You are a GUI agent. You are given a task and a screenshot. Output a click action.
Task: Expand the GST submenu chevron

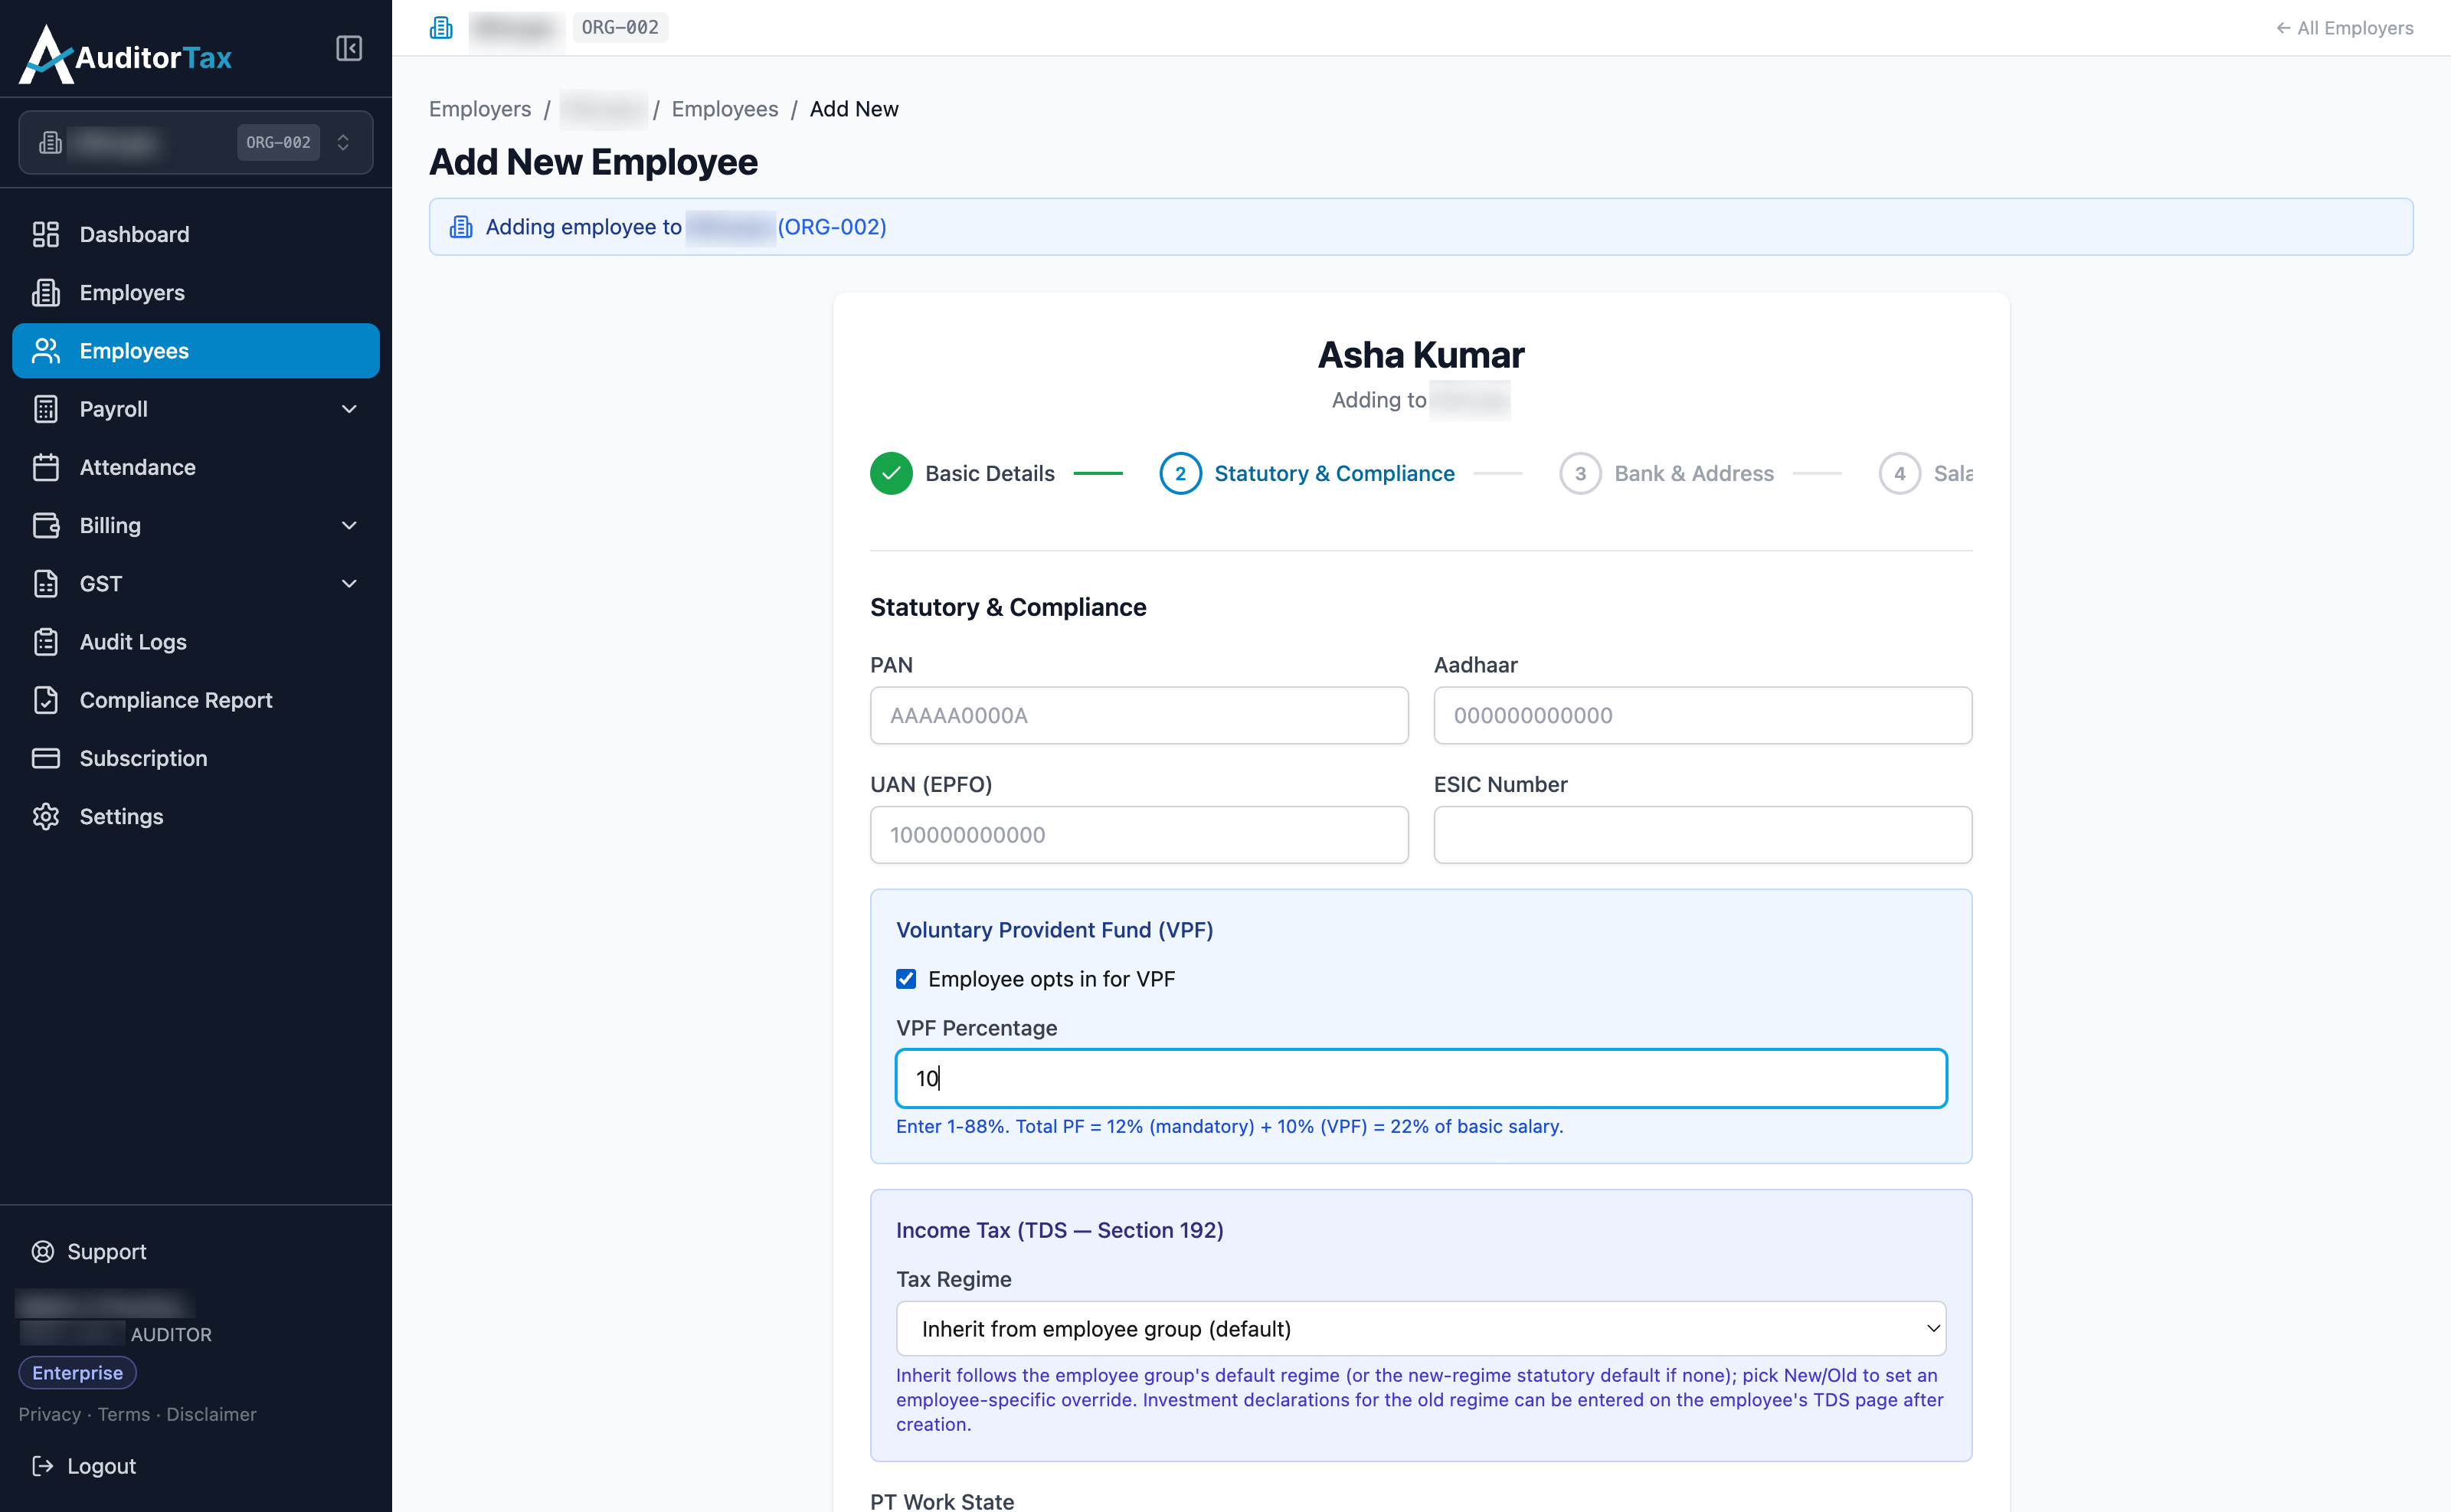349,583
